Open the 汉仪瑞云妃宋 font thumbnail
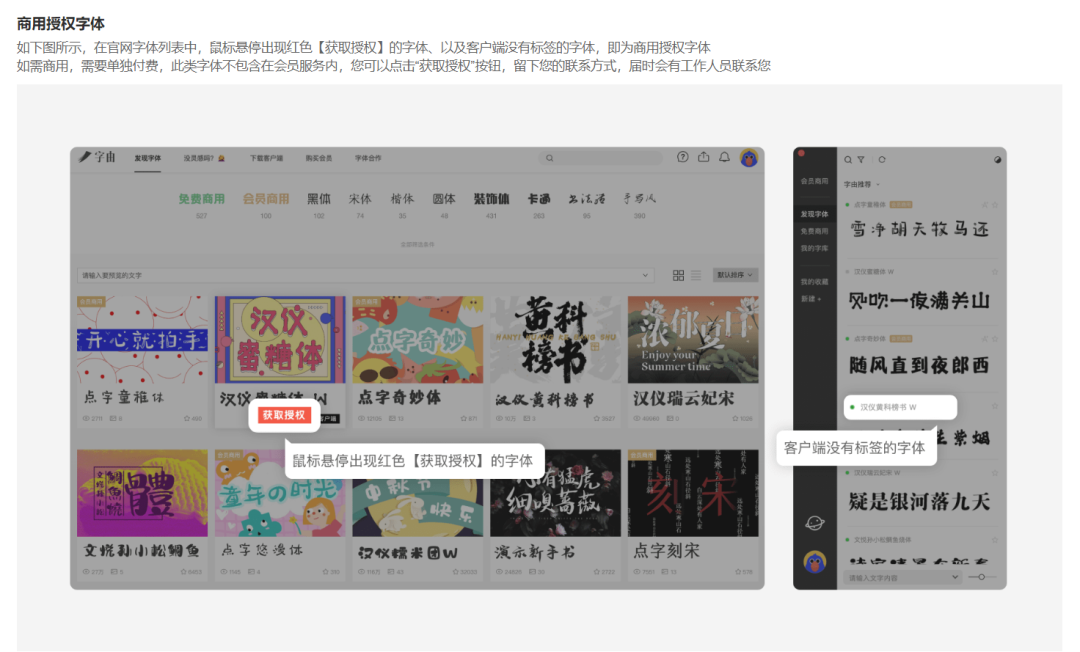The height and width of the screenshot is (652, 1080). point(692,339)
